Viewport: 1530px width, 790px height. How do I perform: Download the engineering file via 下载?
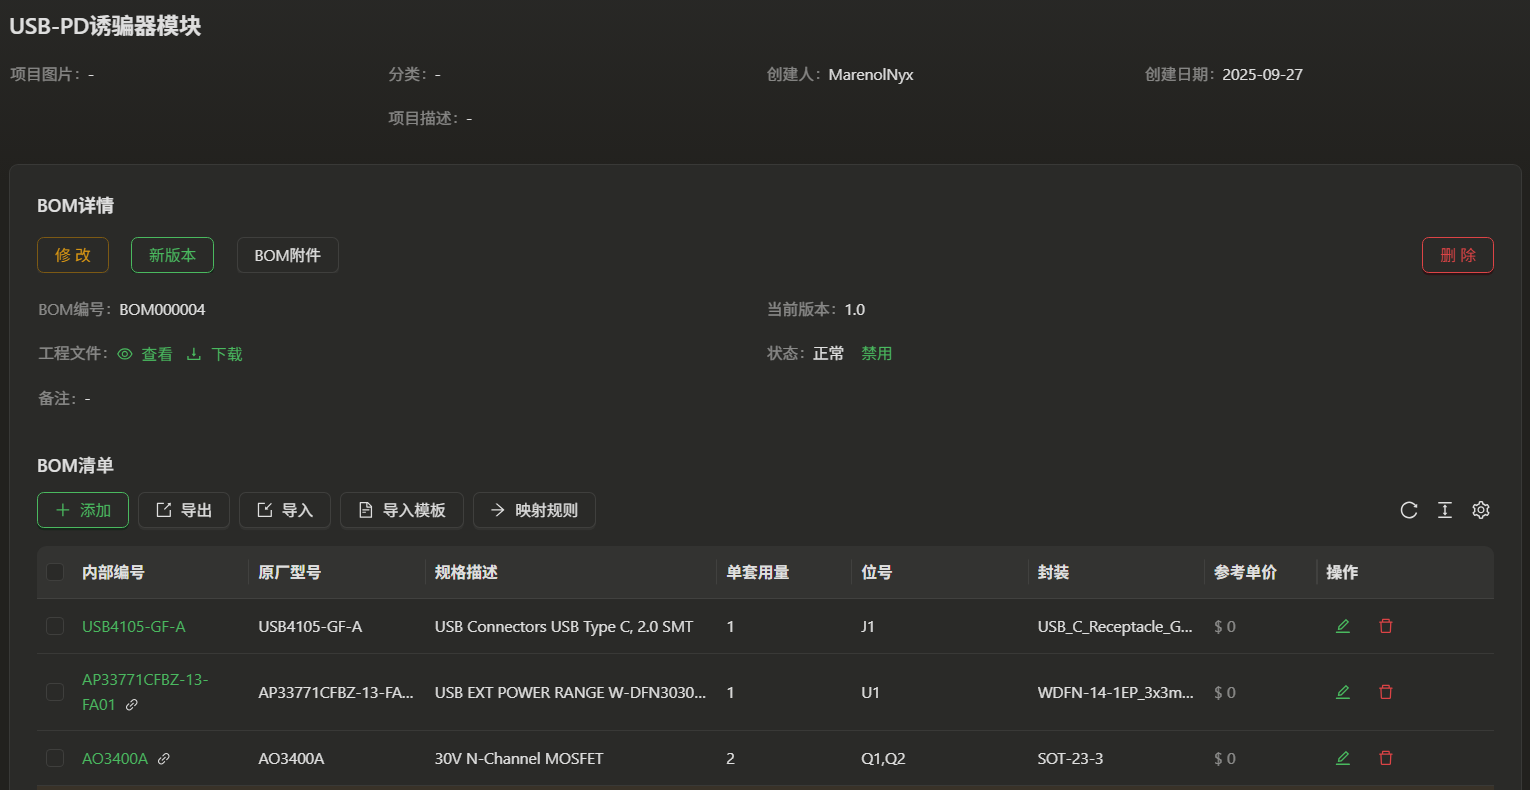pos(215,354)
